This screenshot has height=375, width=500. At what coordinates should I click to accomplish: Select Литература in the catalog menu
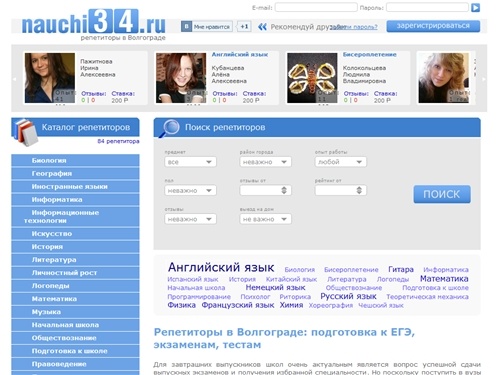click(75, 260)
